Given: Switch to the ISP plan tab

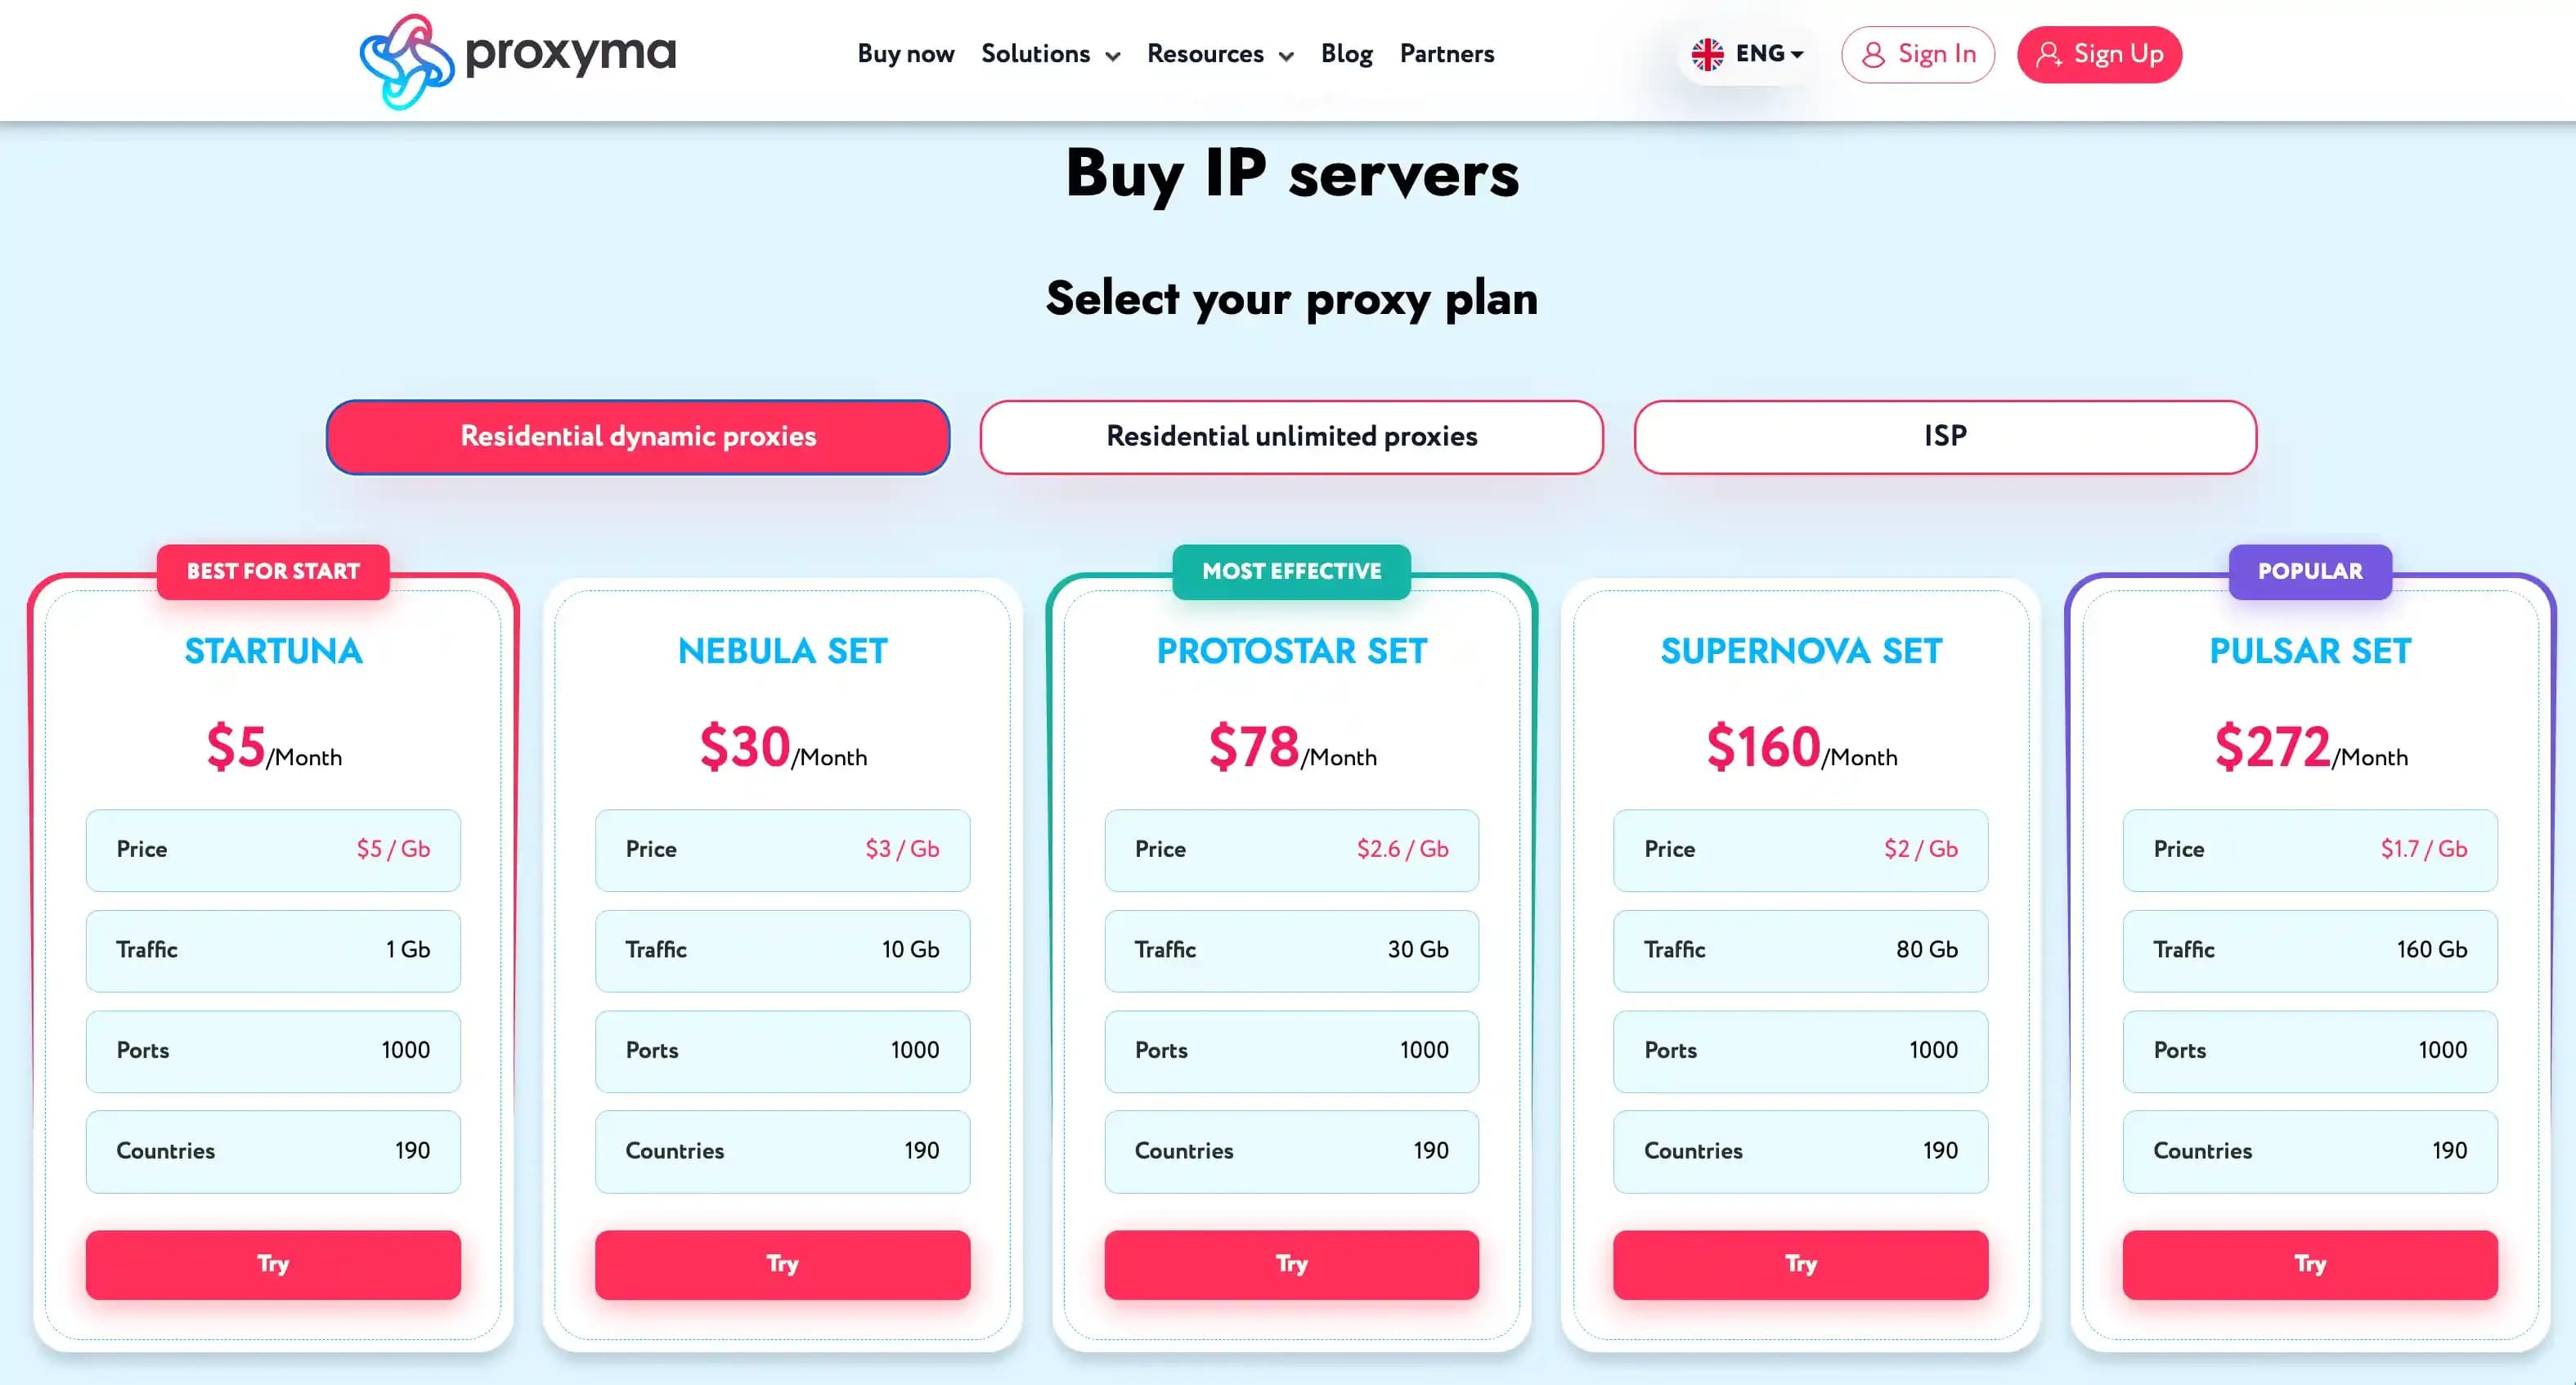Looking at the screenshot, I should (1944, 437).
